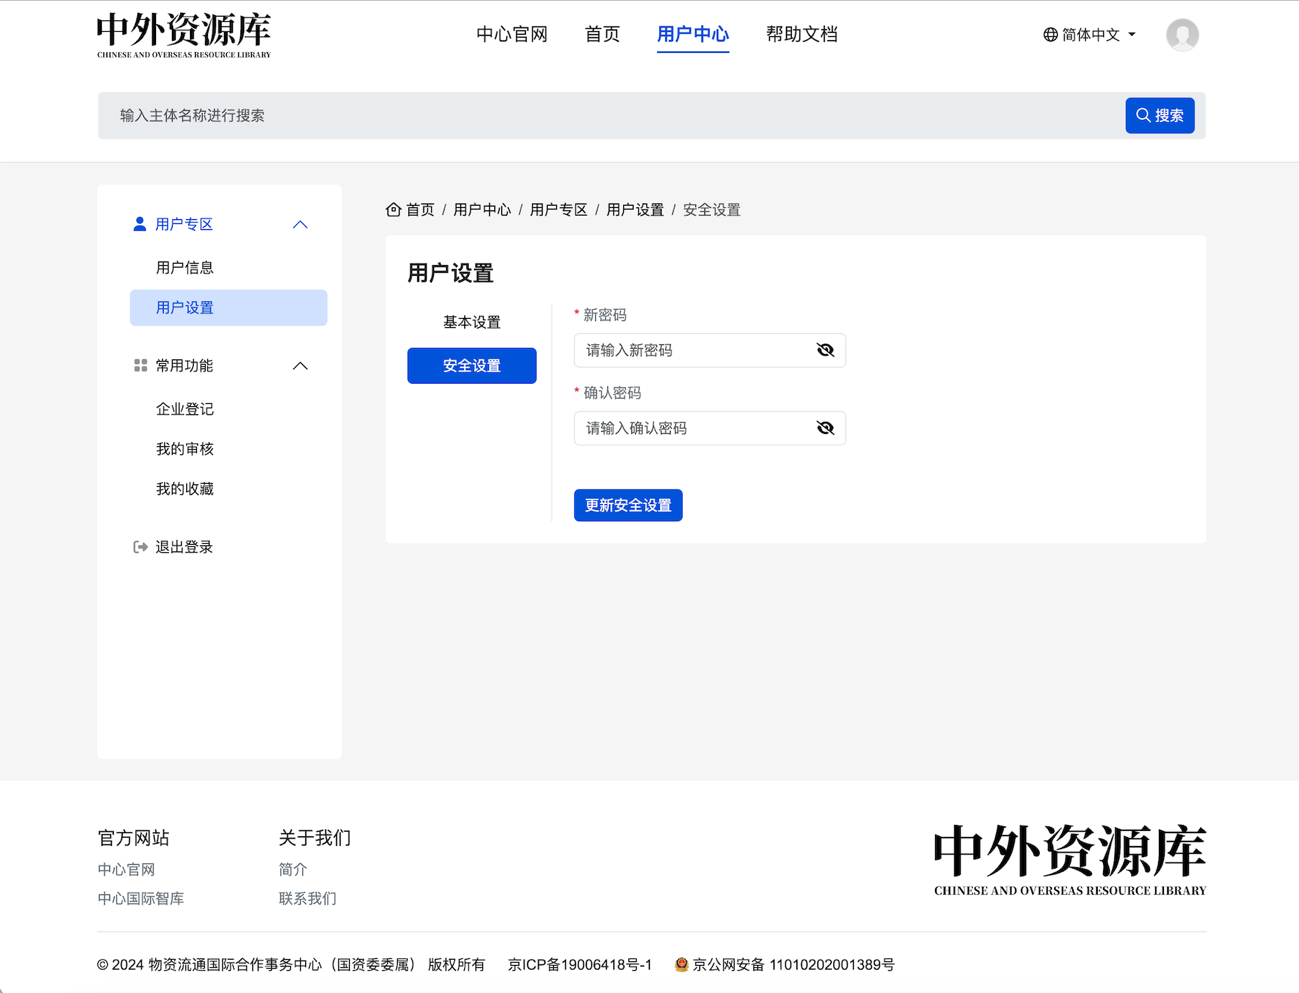Screen dimensions: 1299x993
Task: Collapse the 用户专区 section chevron
Action: [x=300, y=225]
